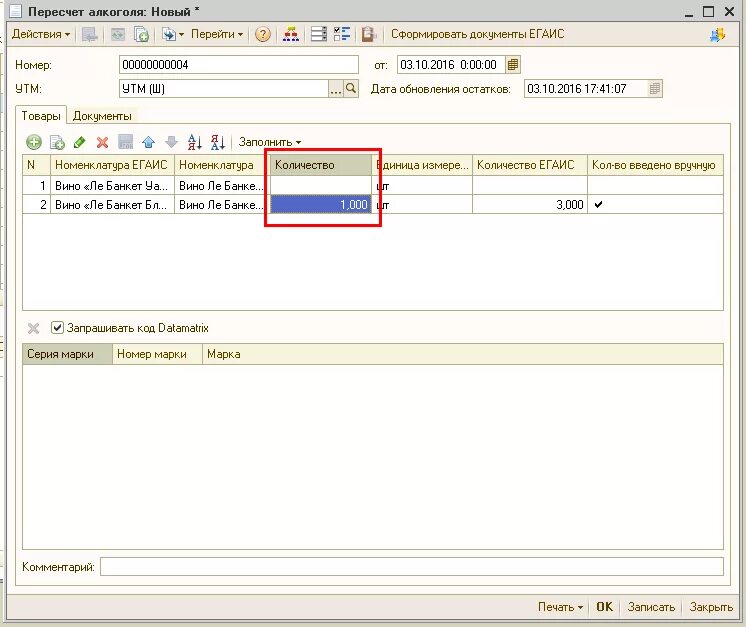Click the Количество ЕГАИС value 3,000
Viewport: 746px width, 627px height.
coord(530,205)
